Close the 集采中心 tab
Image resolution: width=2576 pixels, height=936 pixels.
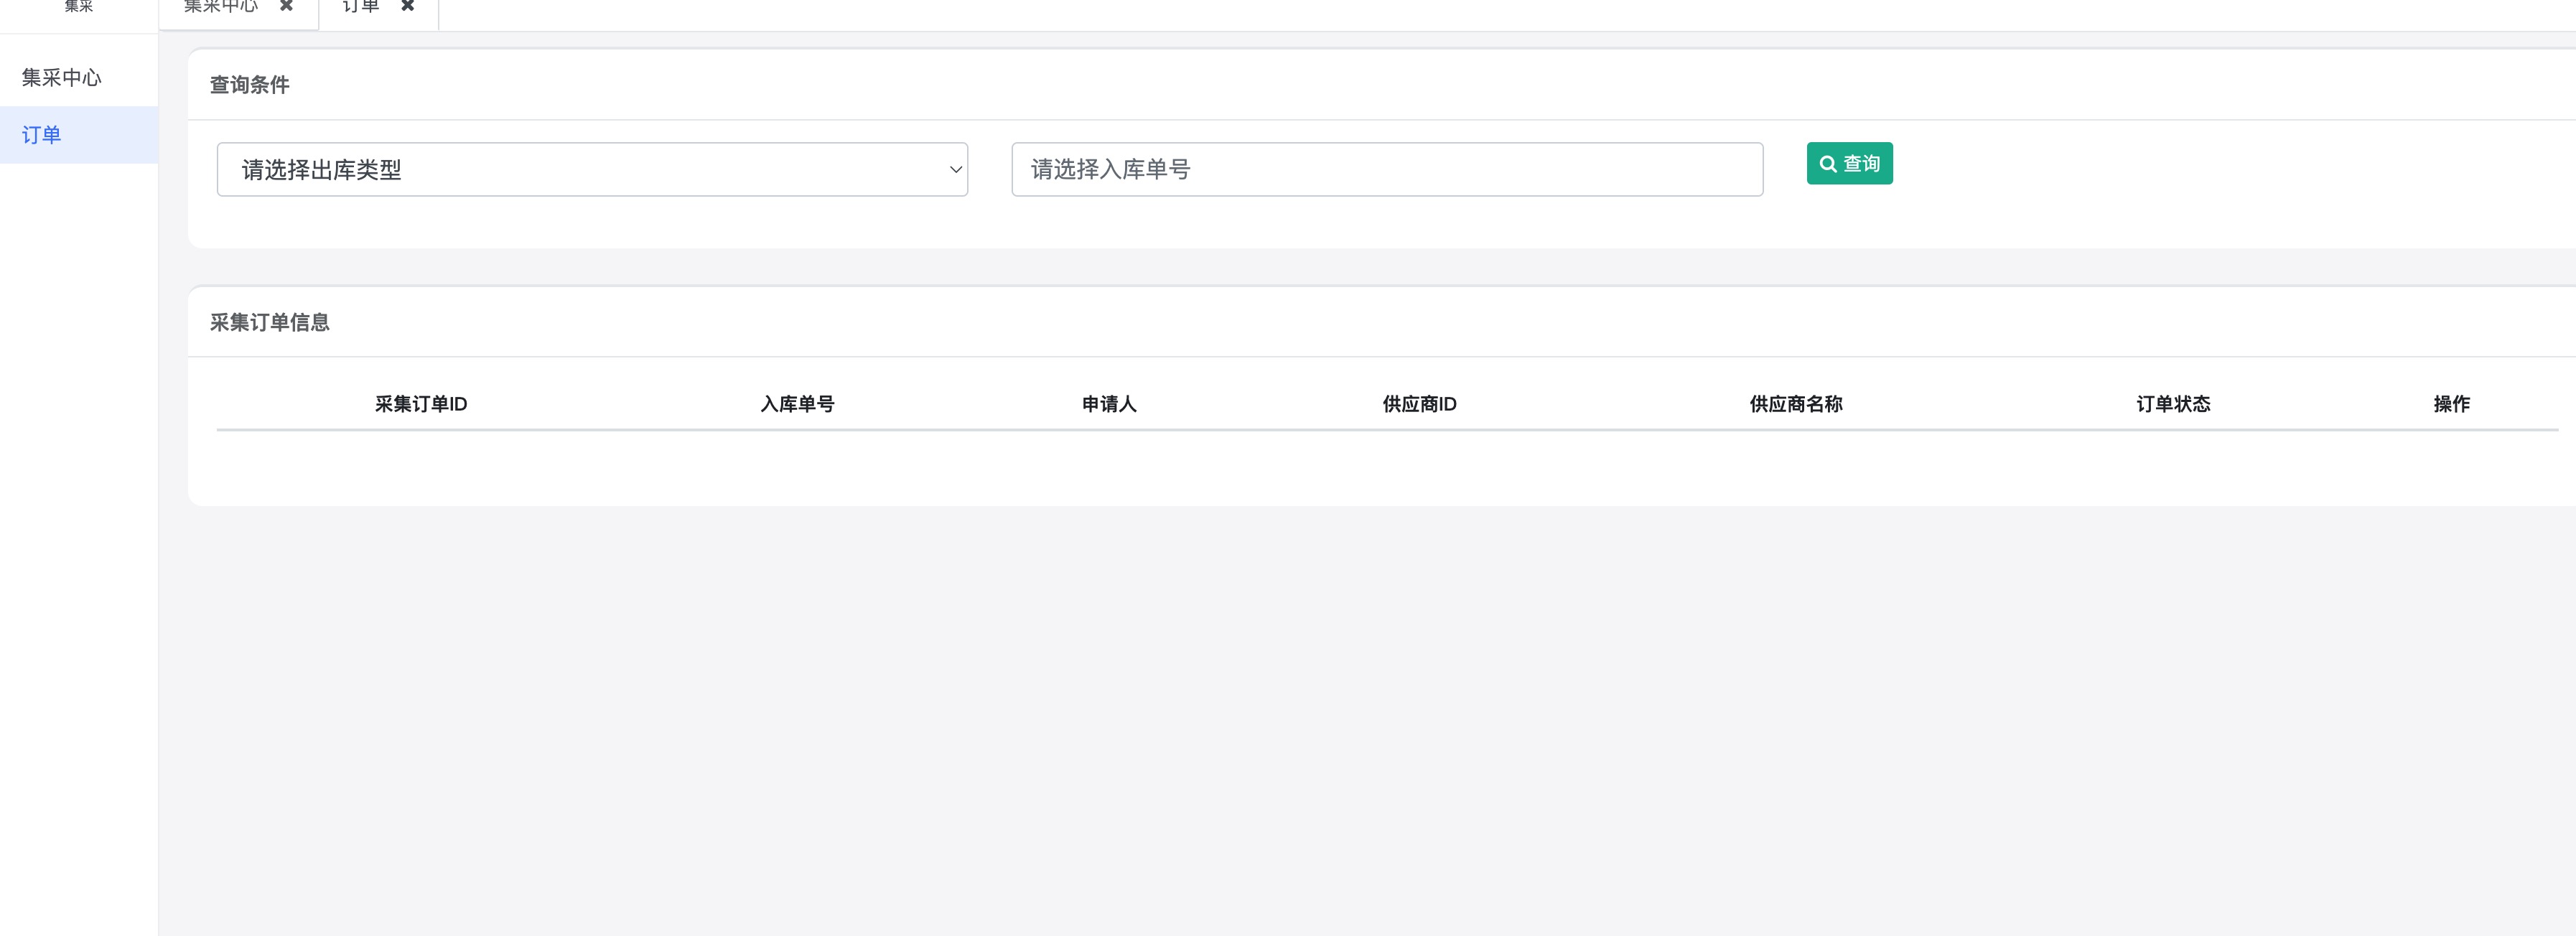pos(286,5)
